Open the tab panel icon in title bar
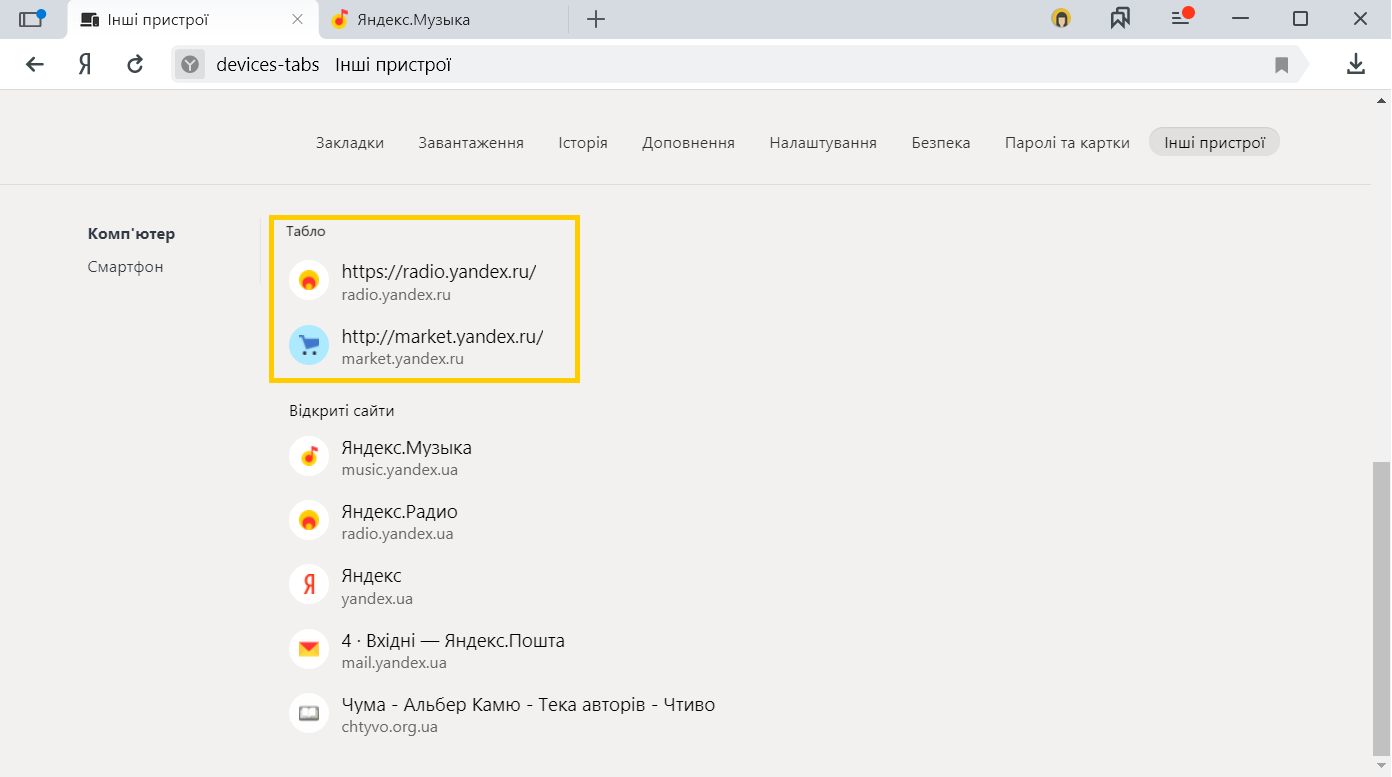 (x=32, y=18)
